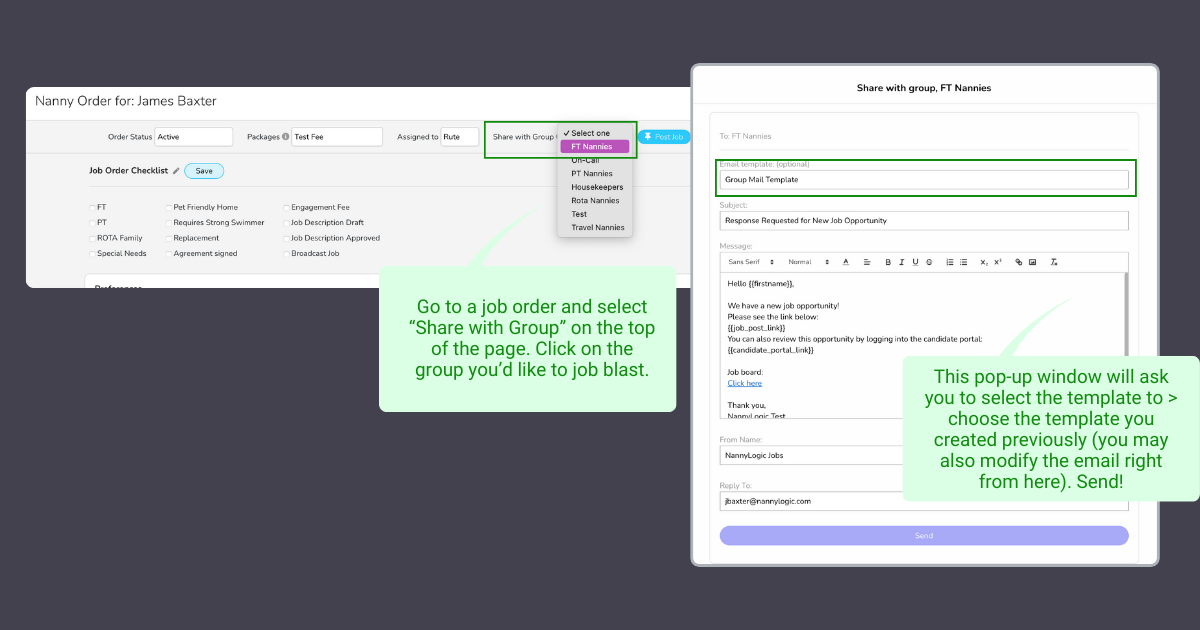Tick the Engagement Fee checkbox
This screenshot has width=1200, height=630.
click(x=286, y=207)
